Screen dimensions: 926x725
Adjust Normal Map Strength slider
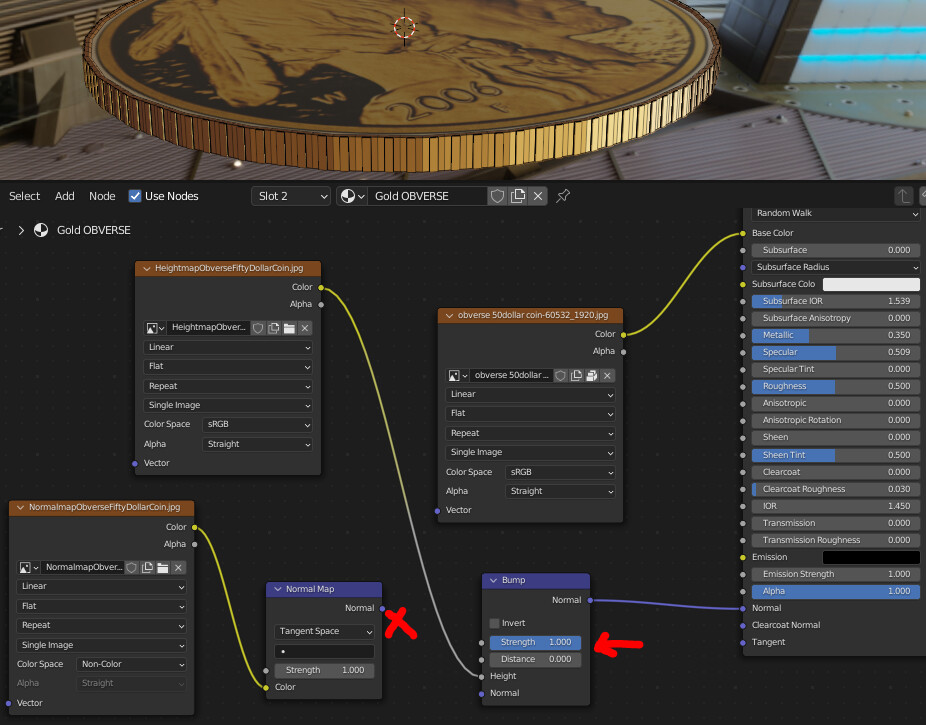324,671
